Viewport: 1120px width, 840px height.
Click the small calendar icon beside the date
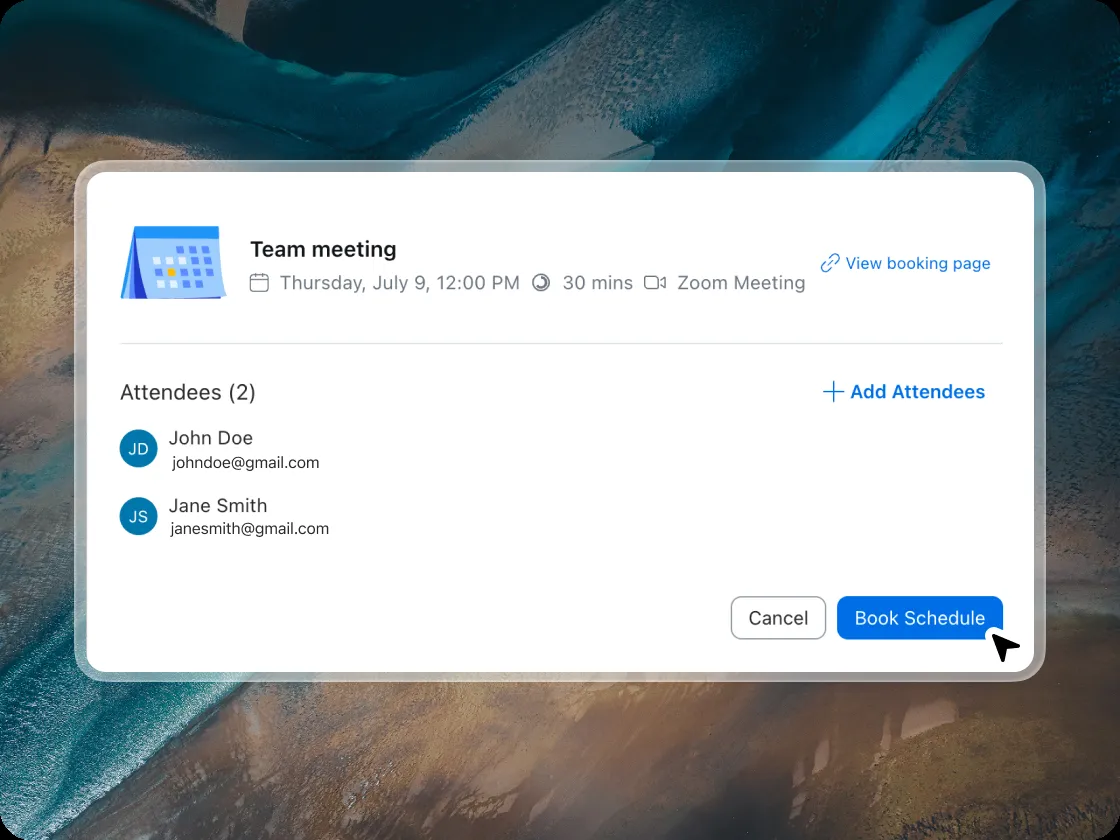point(259,283)
